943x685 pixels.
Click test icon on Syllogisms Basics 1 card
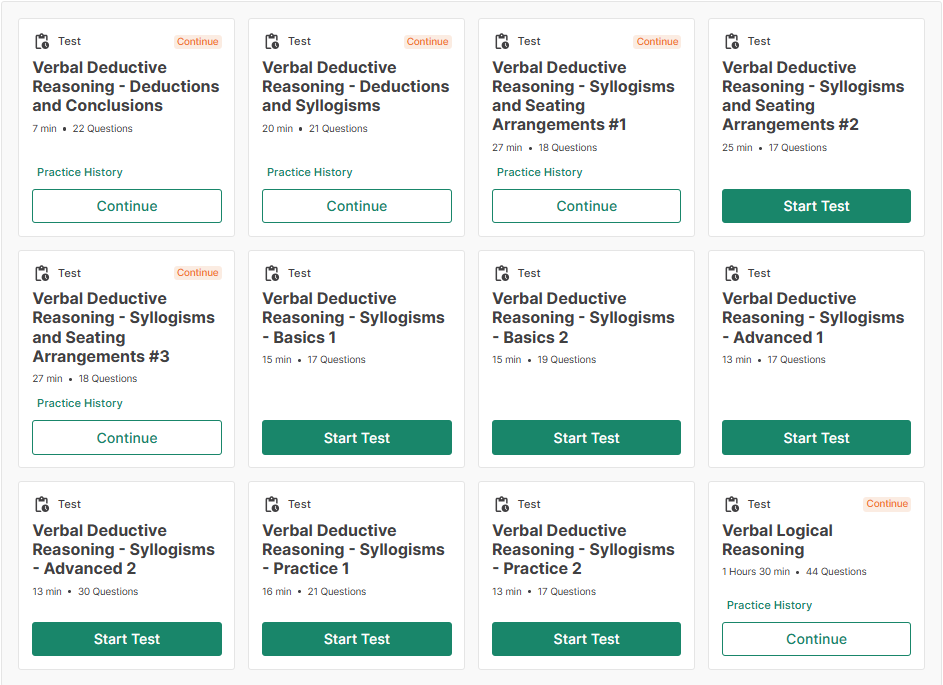click(x=272, y=273)
